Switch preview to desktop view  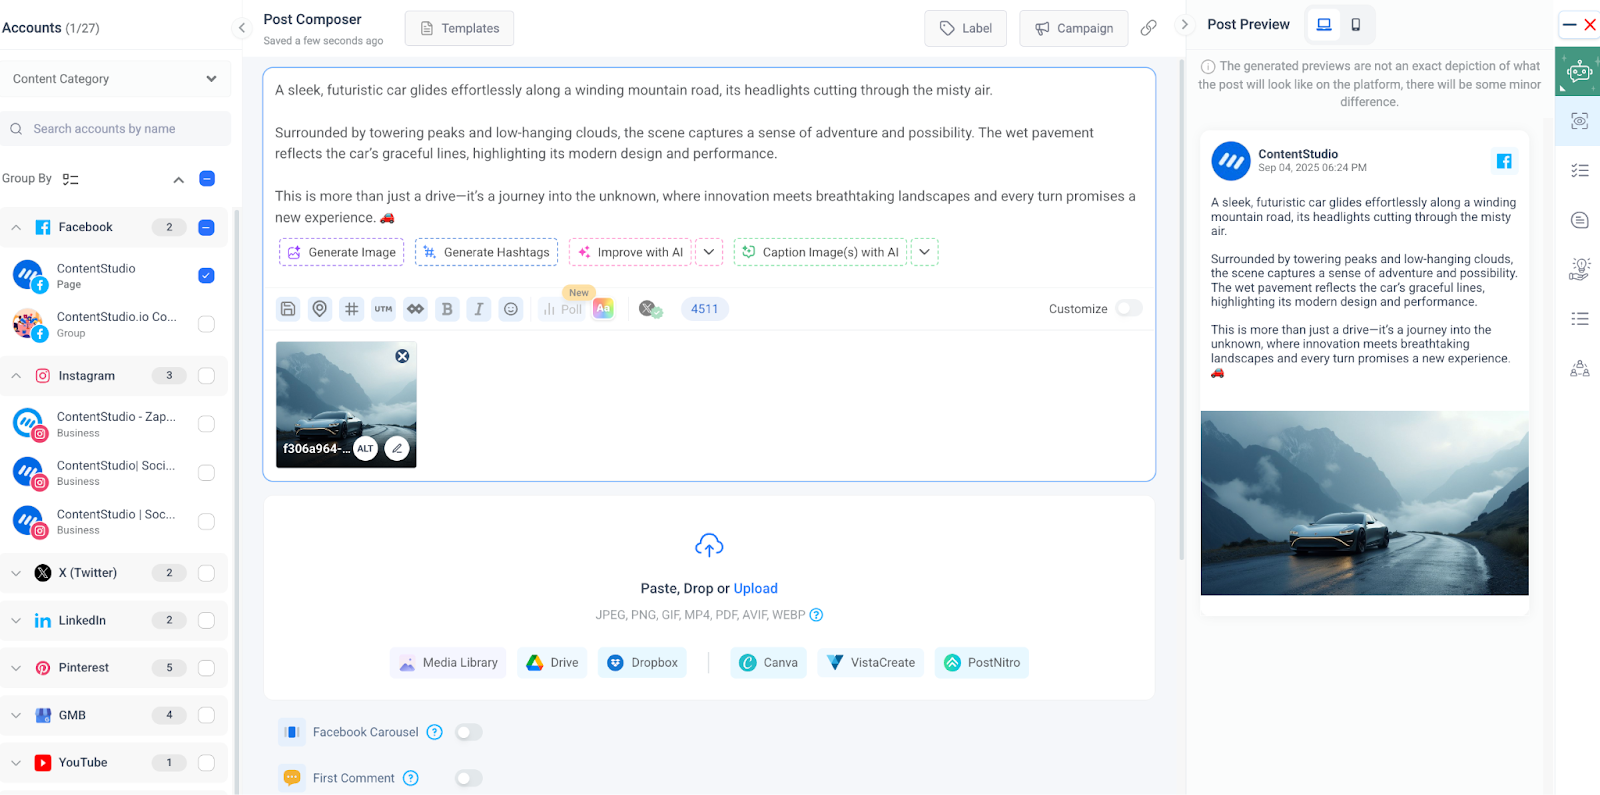(x=1324, y=24)
